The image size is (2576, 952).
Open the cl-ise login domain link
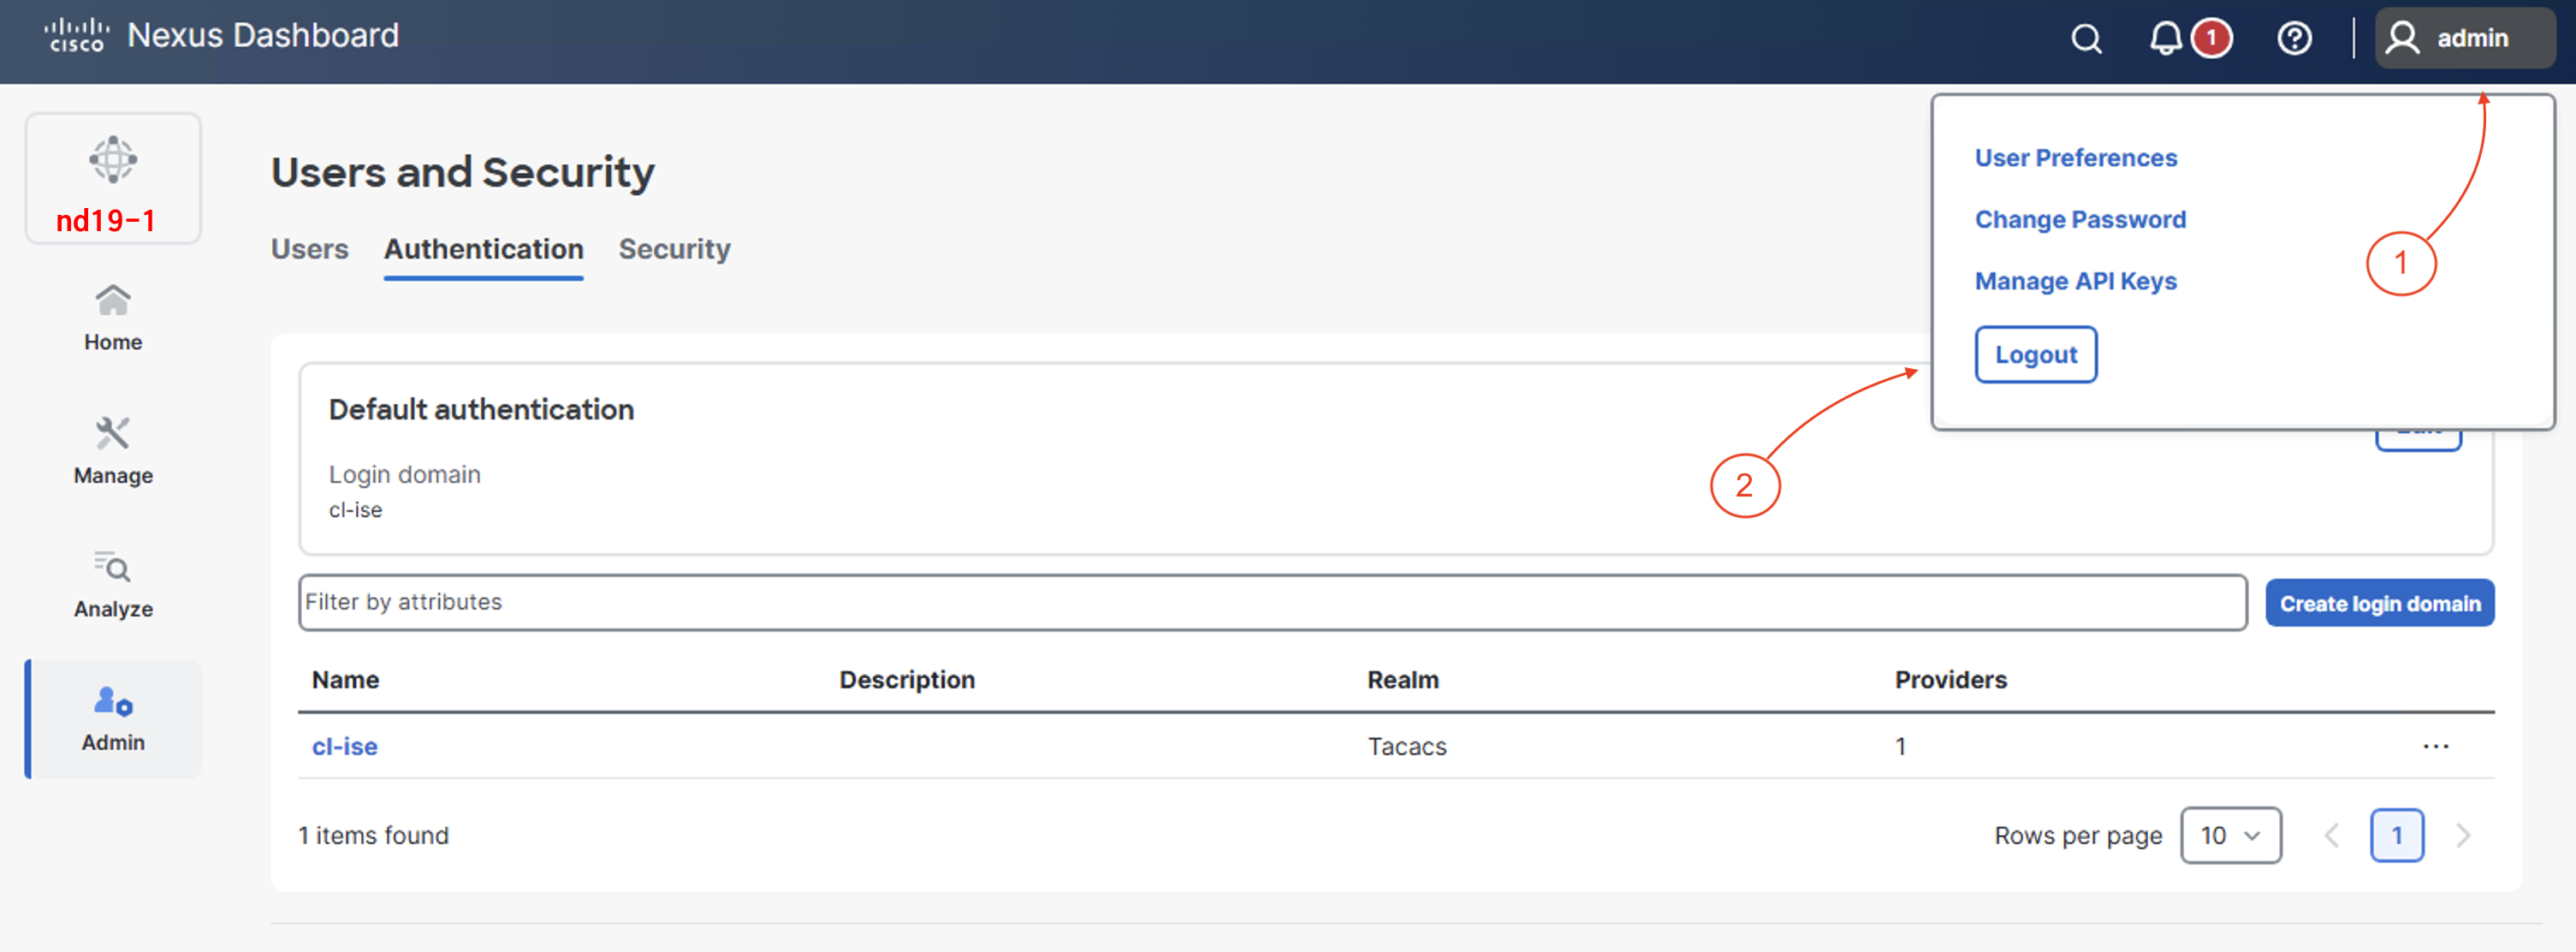pyautogui.click(x=345, y=746)
